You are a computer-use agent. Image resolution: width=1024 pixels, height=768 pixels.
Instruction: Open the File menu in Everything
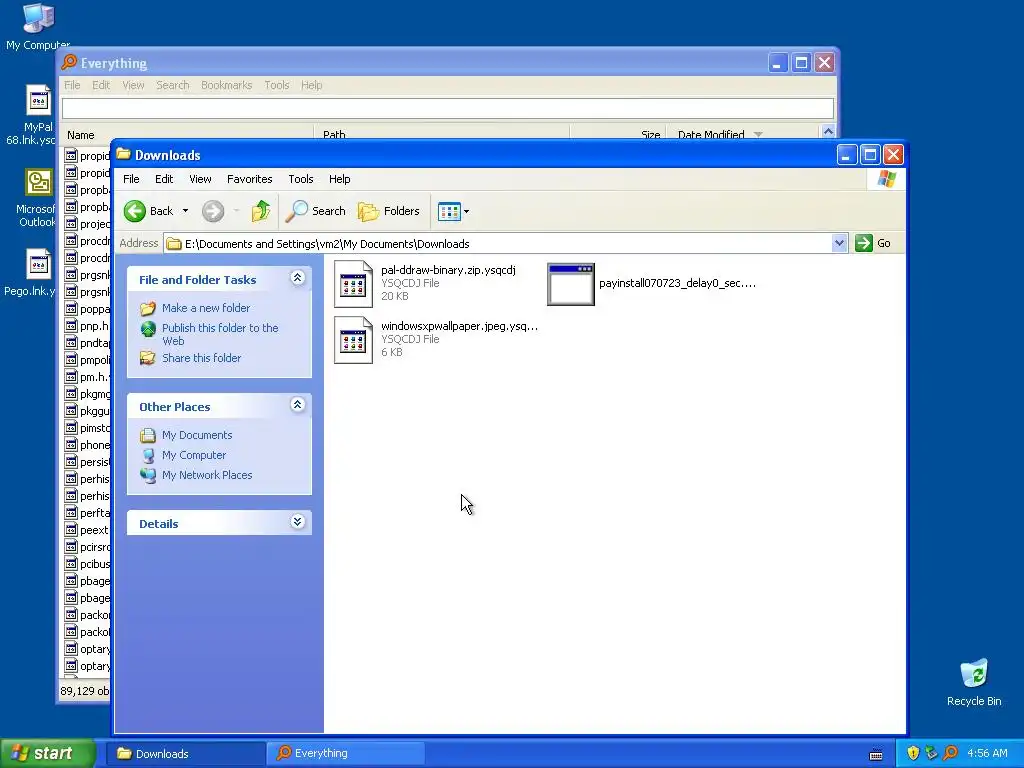coord(72,85)
